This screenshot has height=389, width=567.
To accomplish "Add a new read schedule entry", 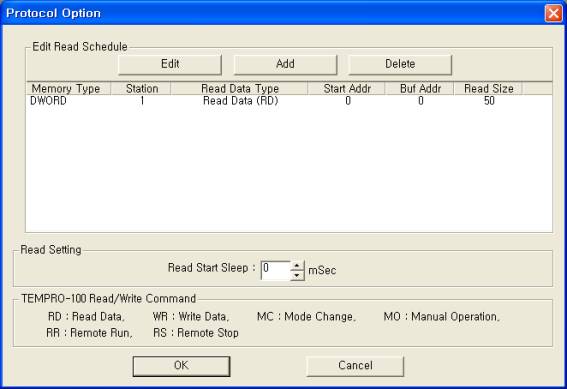I will (285, 65).
